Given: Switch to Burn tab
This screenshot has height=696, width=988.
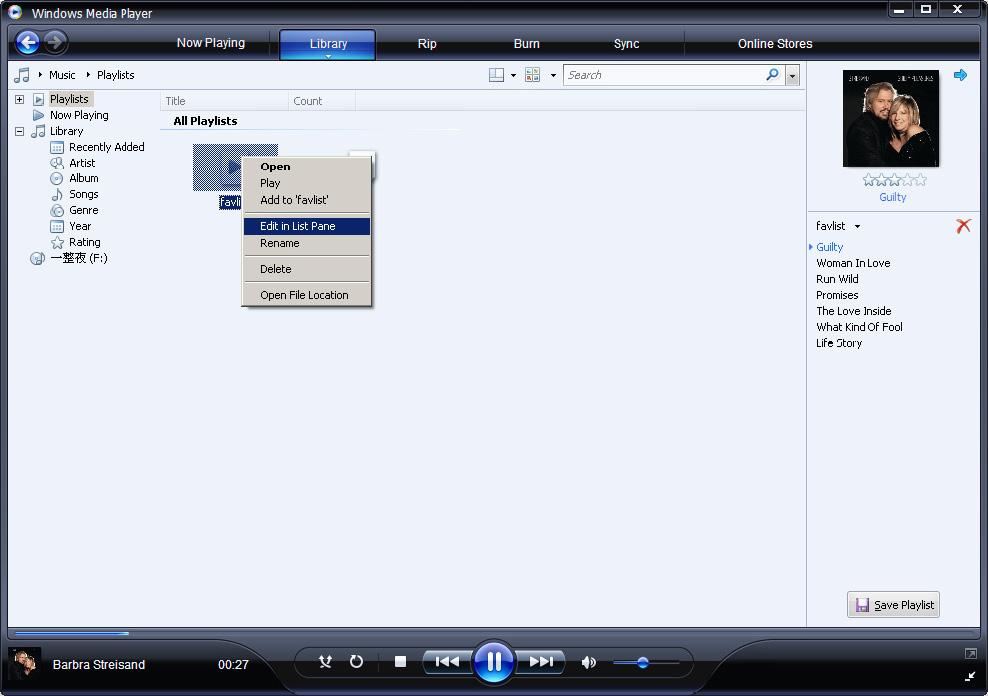Looking at the screenshot, I should [526, 43].
